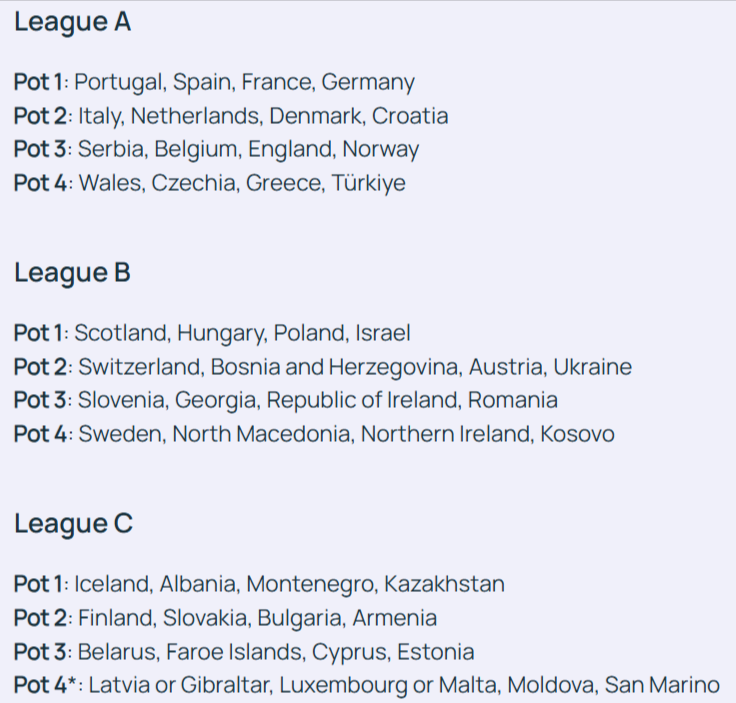Click Kazakhstan in League C Pot 1
This screenshot has height=703, width=736.
tap(444, 584)
